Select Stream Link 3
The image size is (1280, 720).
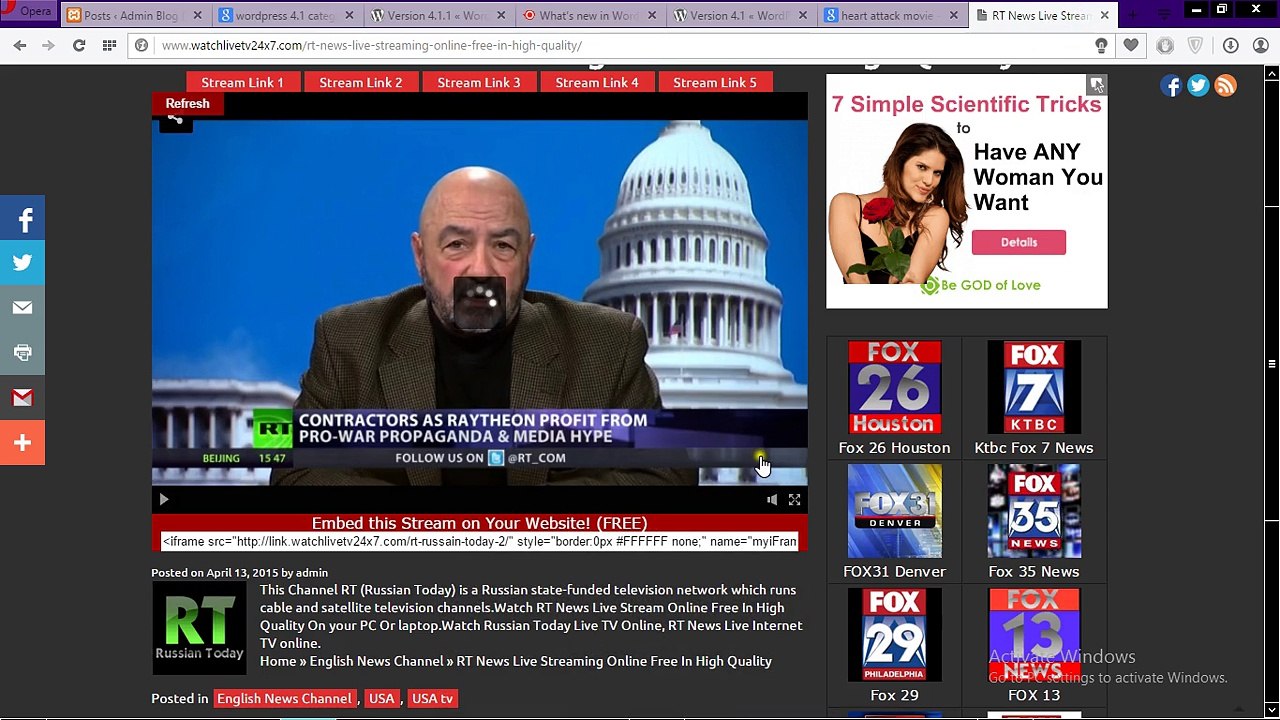pos(478,82)
